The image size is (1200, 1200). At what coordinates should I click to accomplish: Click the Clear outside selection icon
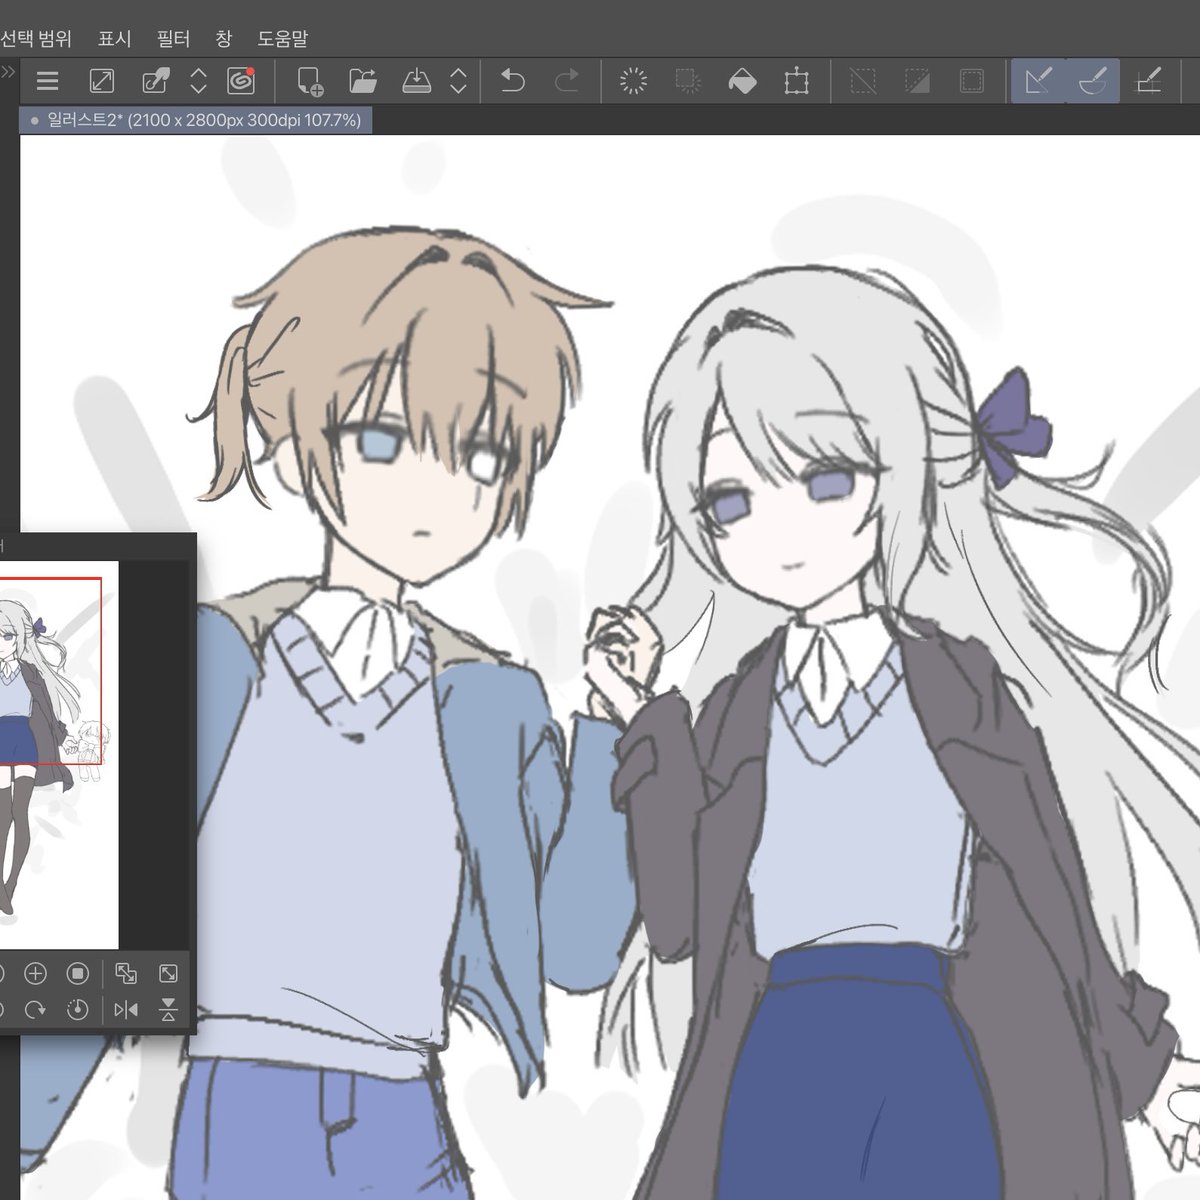pyautogui.click(x=687, y=81)
